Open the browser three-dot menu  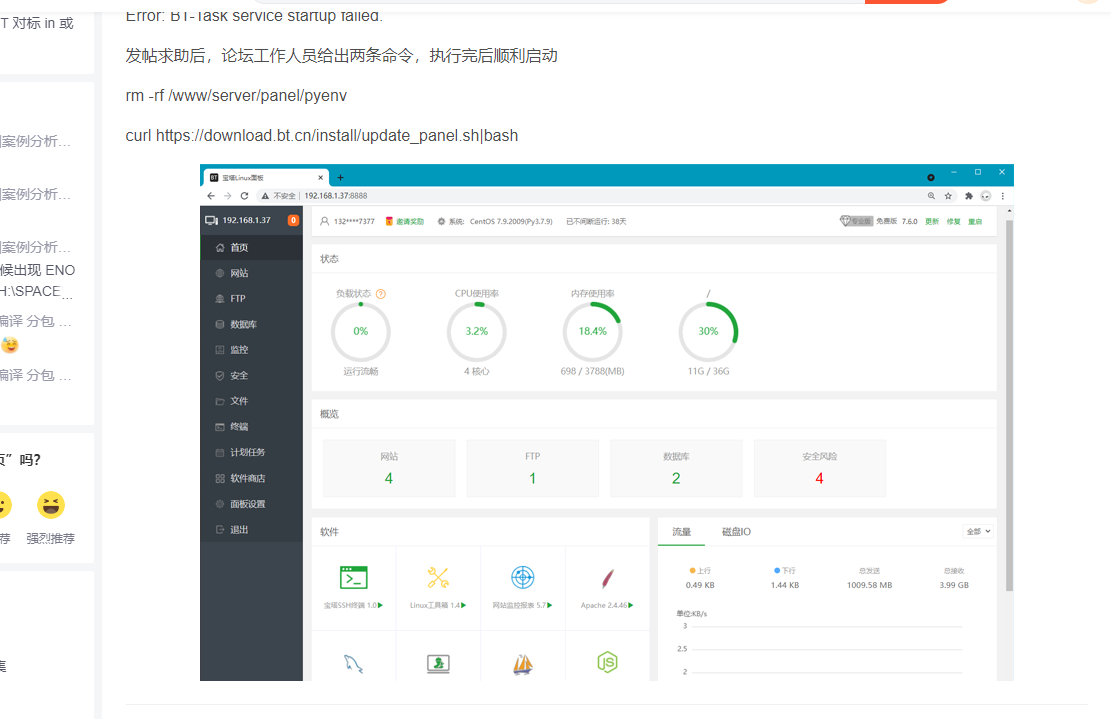coord(1003,196)
